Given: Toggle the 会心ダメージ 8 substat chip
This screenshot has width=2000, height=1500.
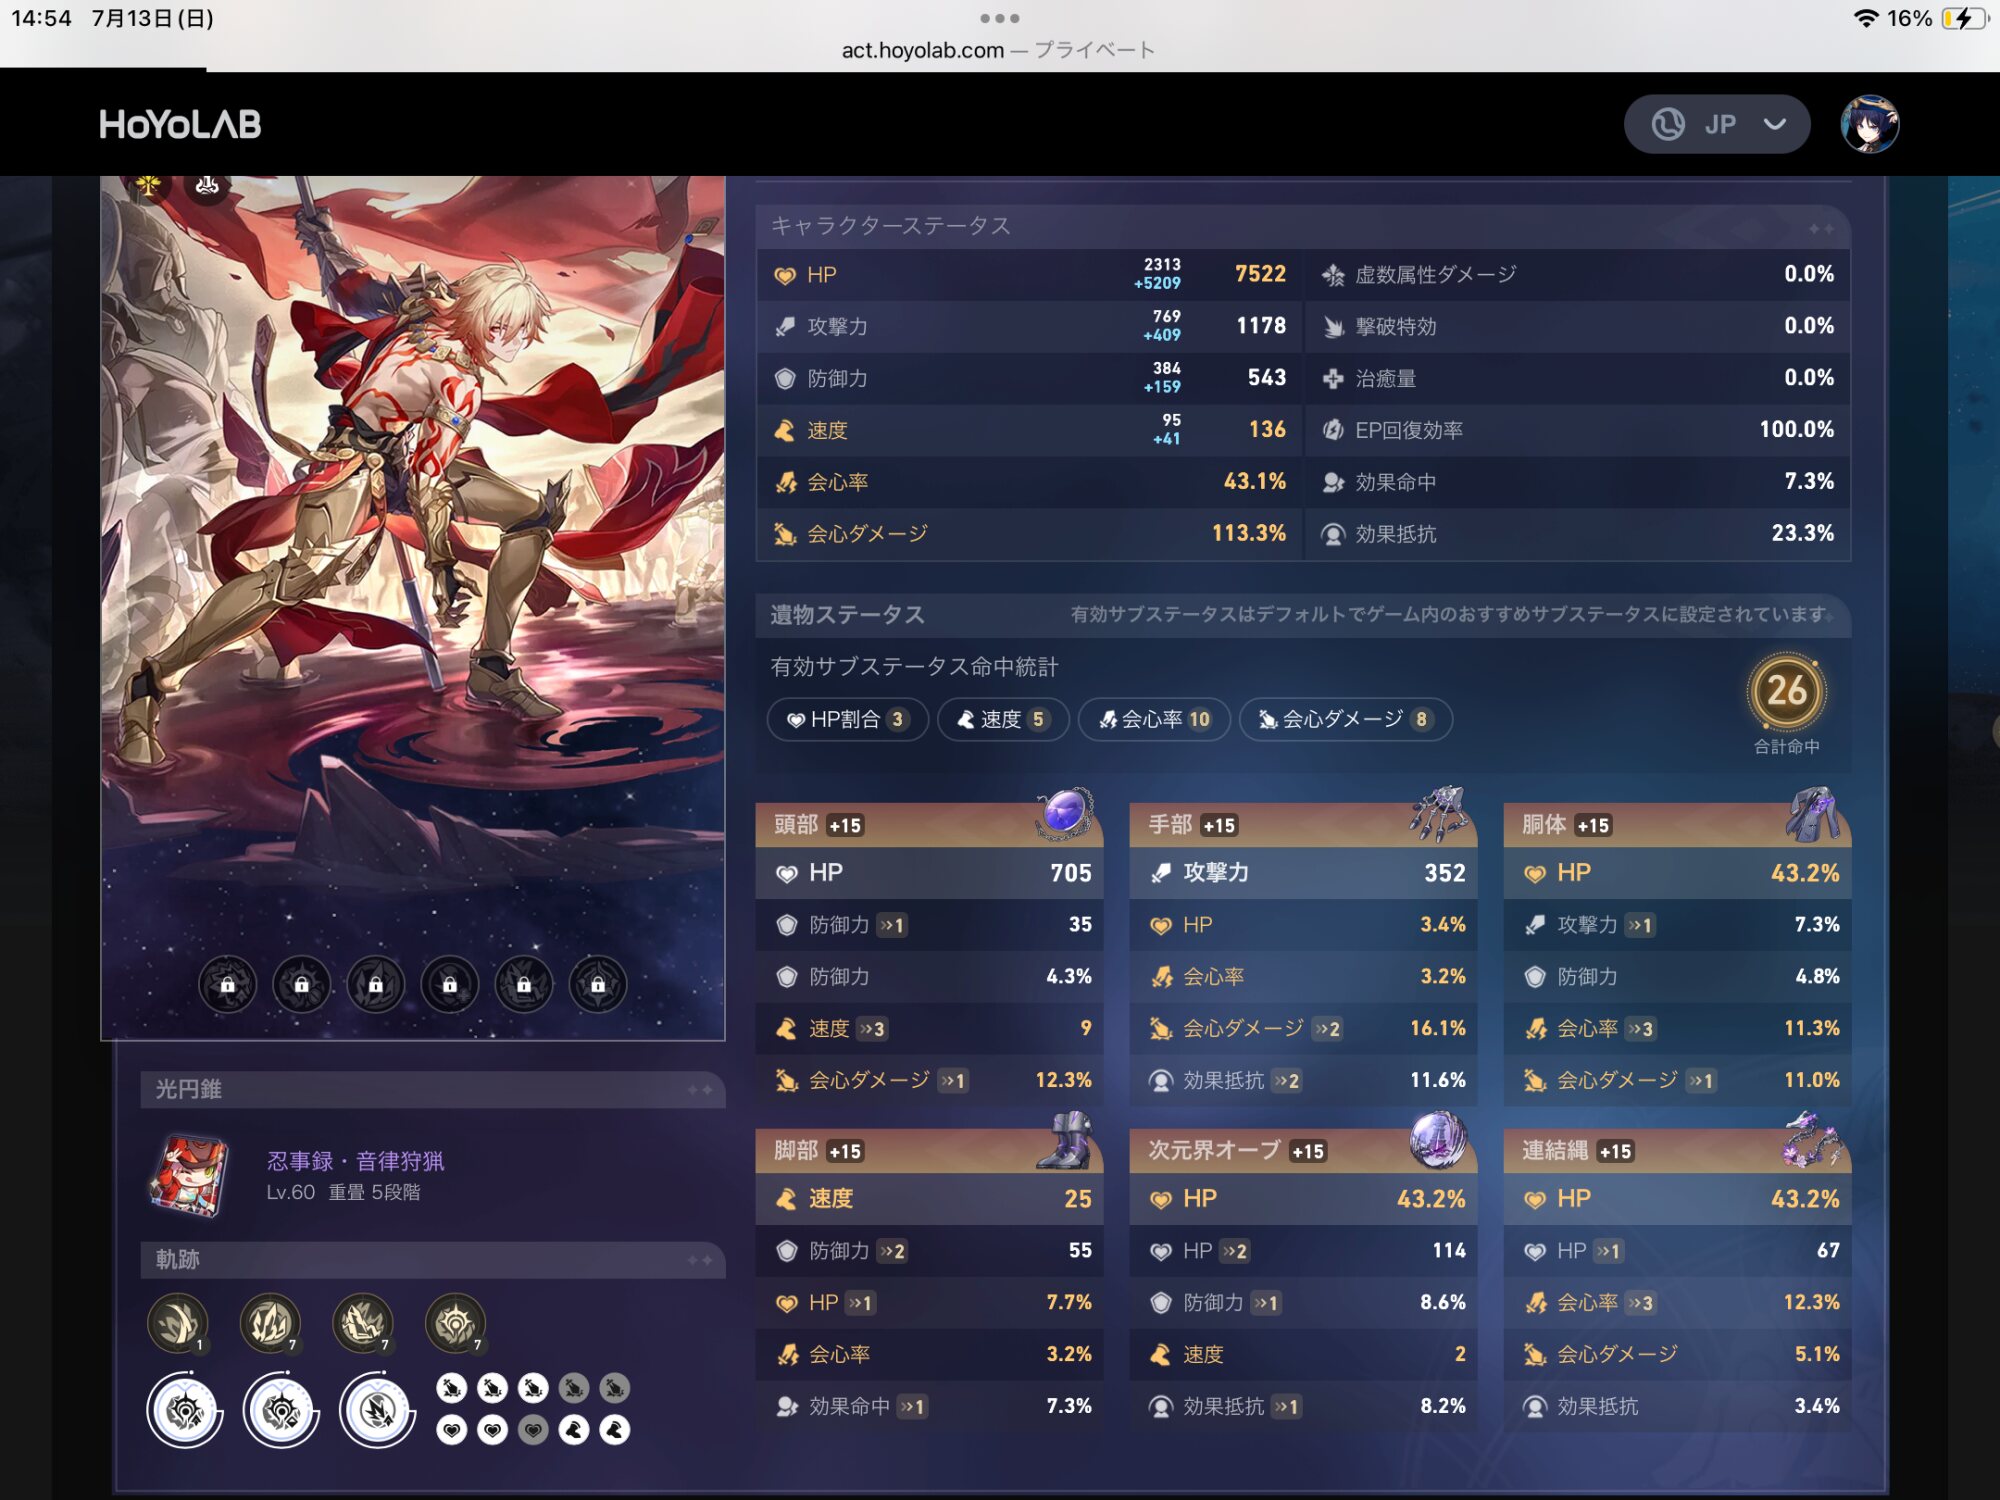Looking at the screenshot, I should click(x=1345, y=719).
